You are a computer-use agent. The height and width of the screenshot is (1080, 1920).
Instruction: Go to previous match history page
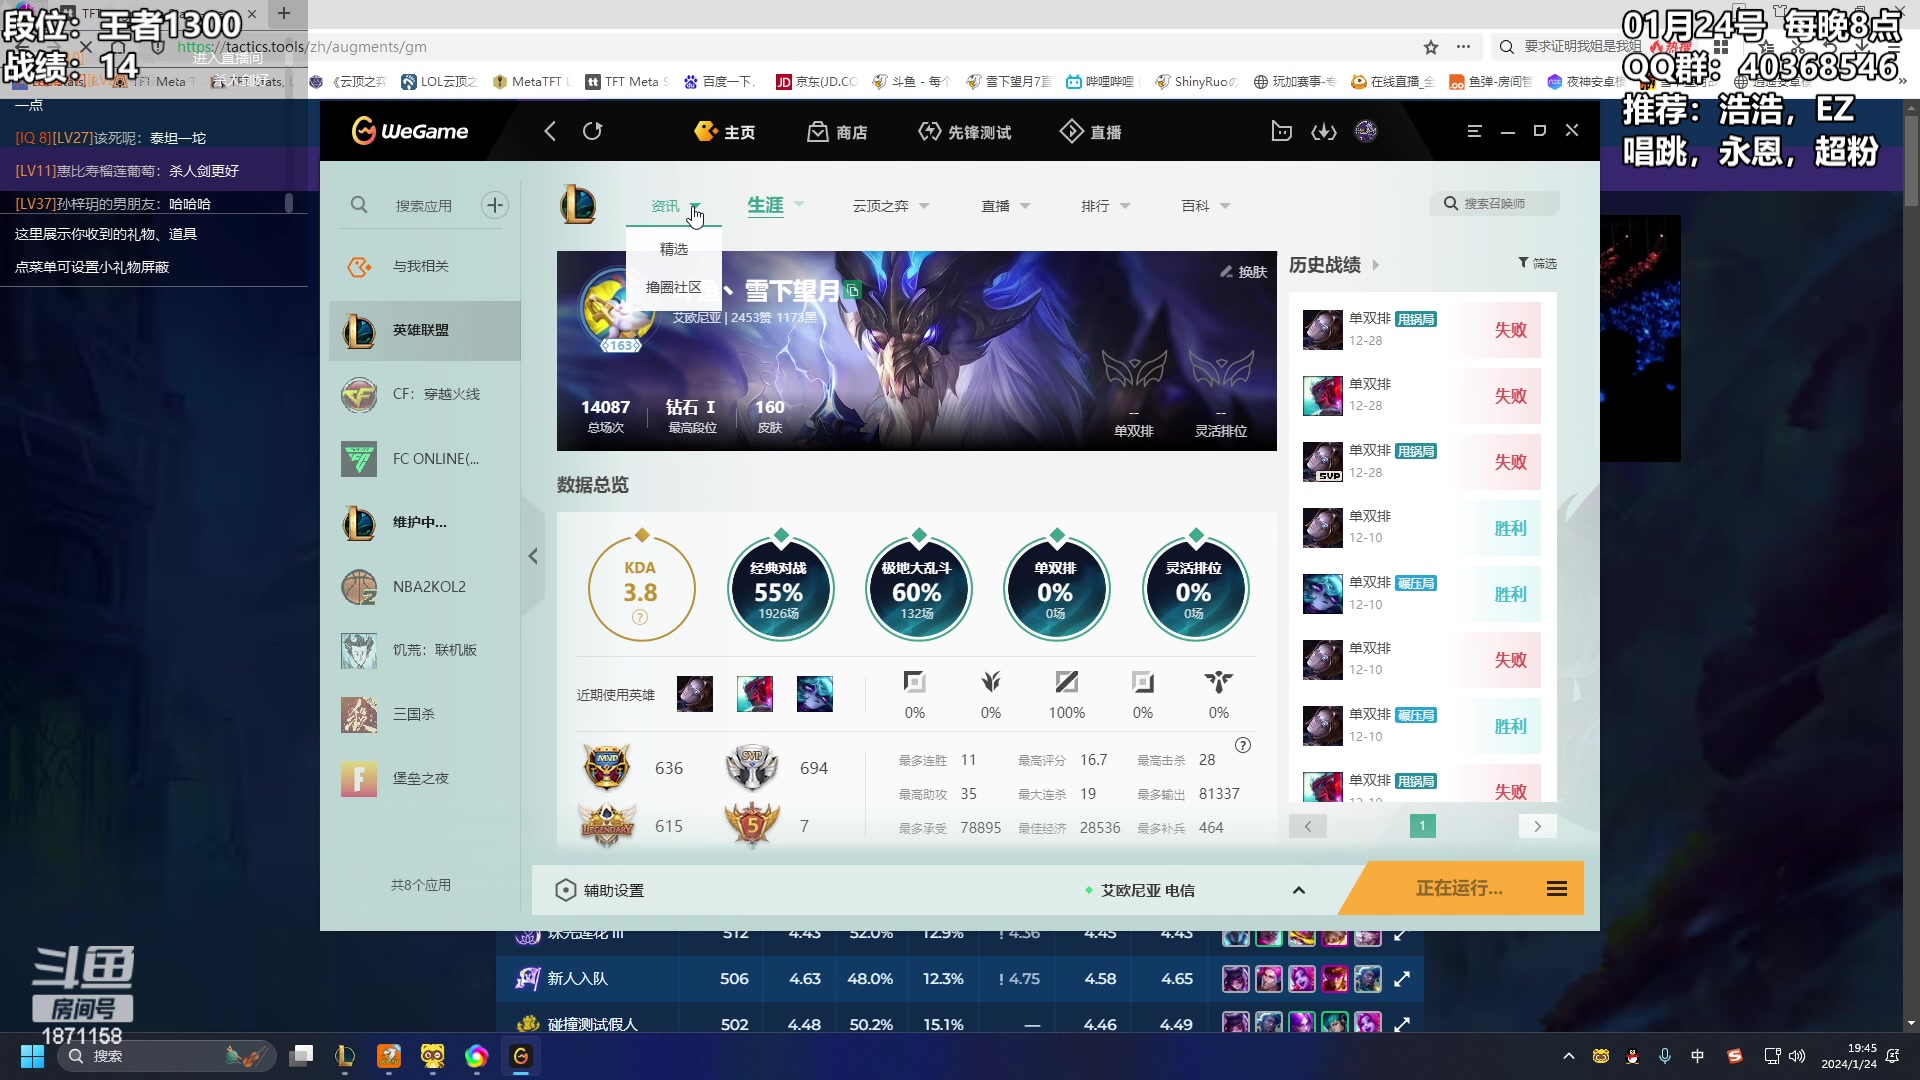(1308, 826)
